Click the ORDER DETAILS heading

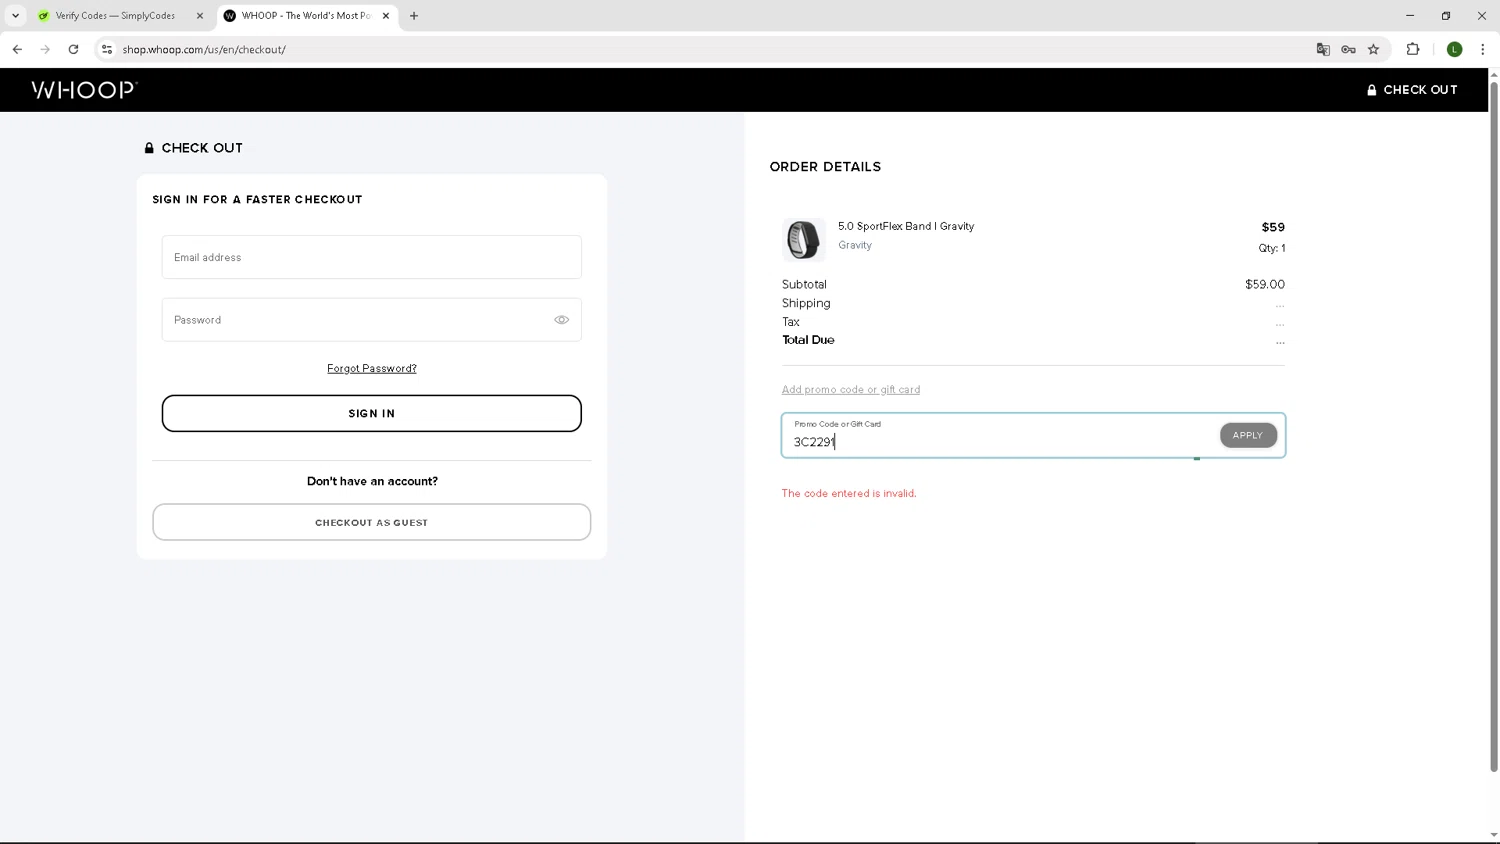tap(825, 167)
